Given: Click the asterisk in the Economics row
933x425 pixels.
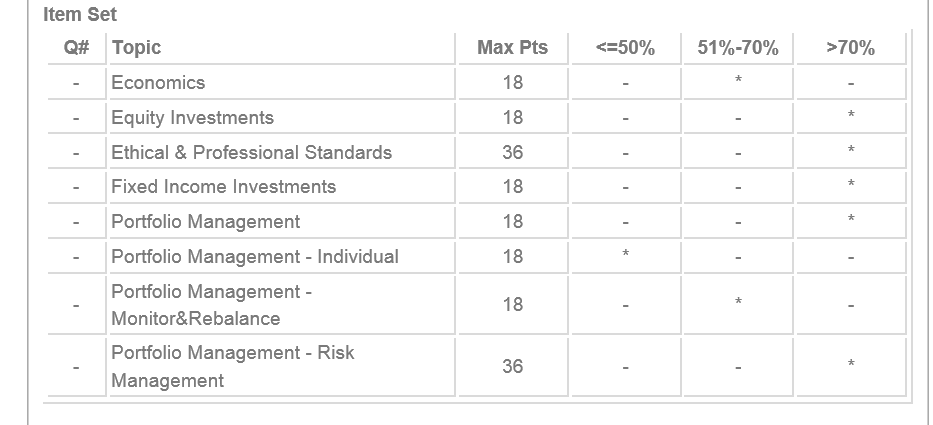Looking at the screenshot, I should coord(738,82).
